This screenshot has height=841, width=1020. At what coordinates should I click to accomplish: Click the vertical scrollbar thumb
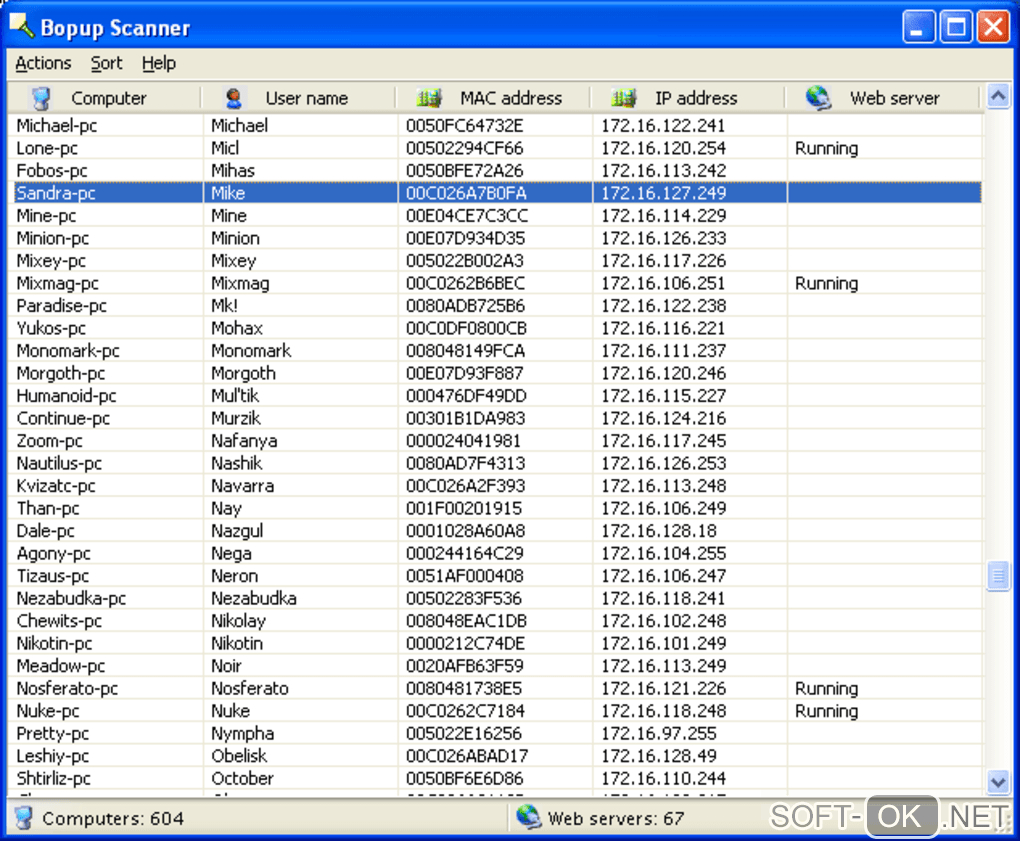tap(998, 575)
